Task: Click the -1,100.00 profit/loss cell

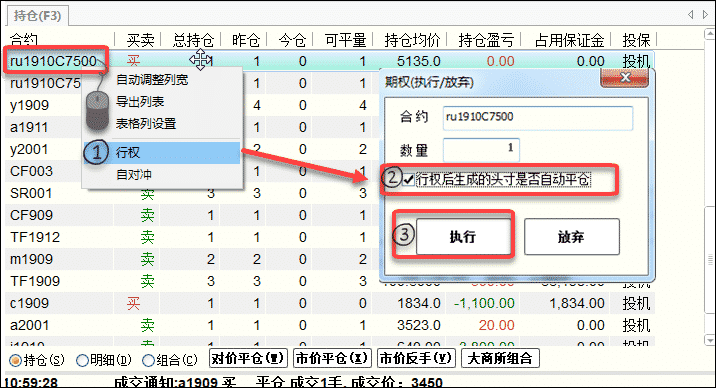Action: (484, 303)
